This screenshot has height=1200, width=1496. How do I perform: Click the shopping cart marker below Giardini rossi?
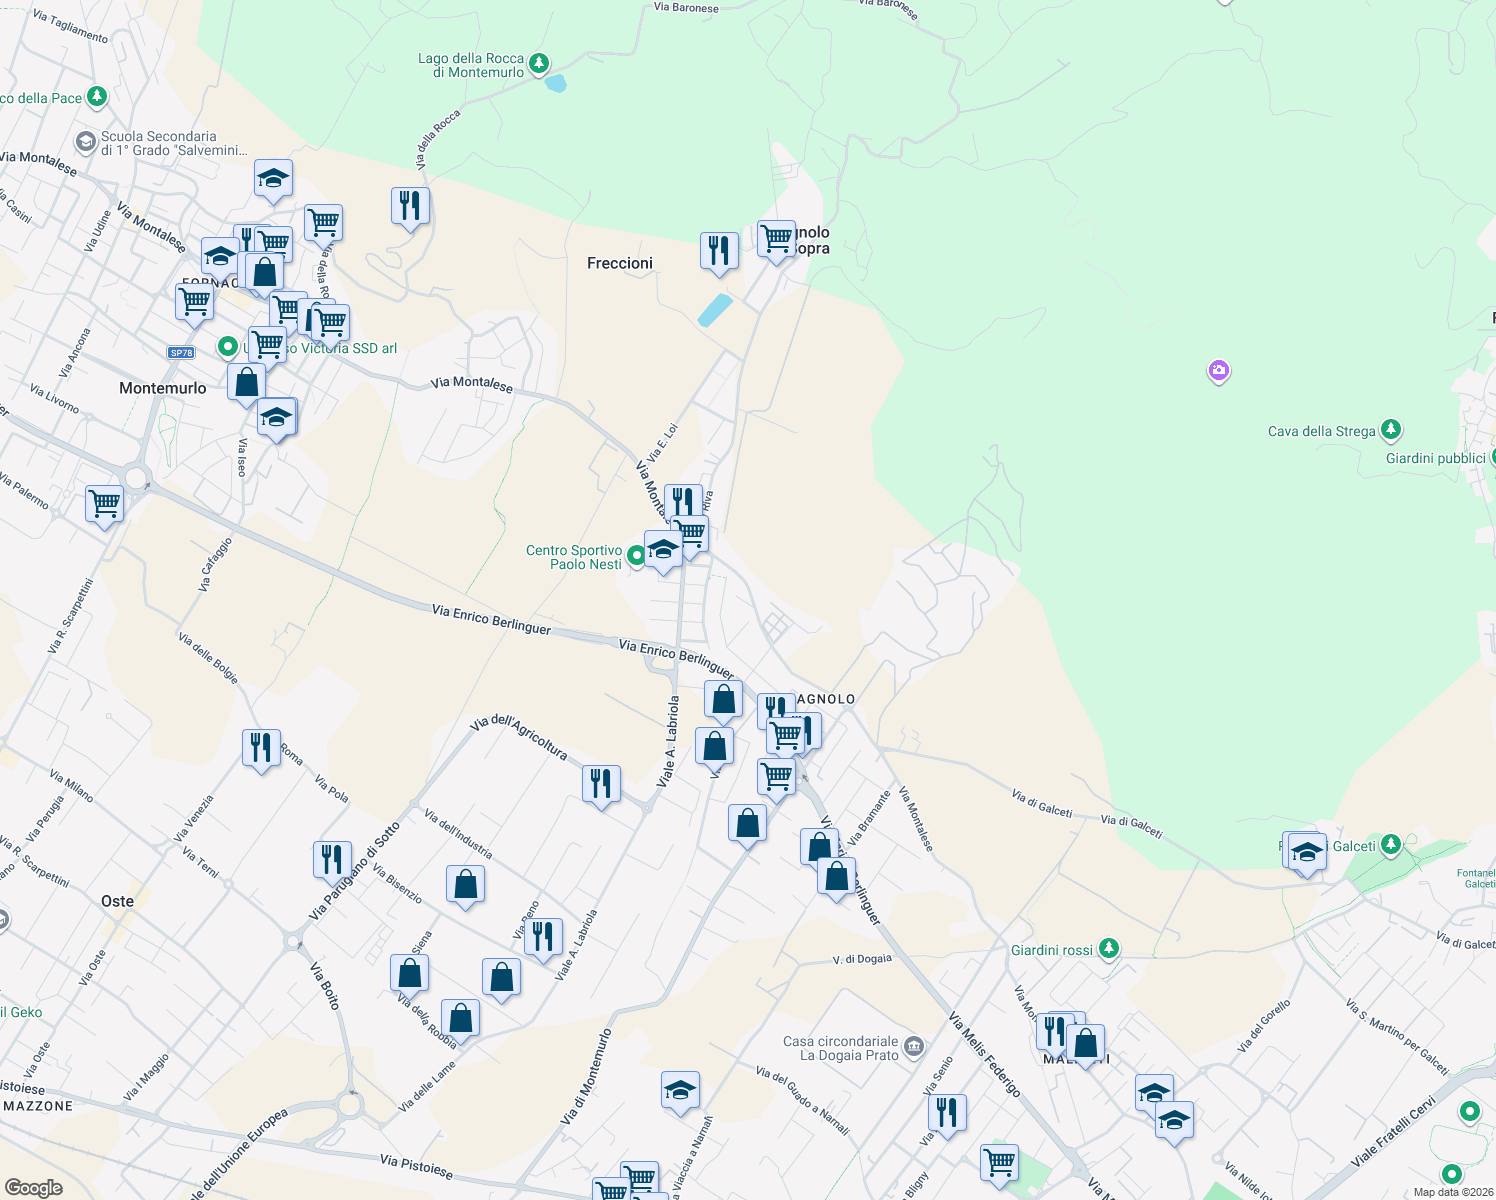(999, 1161)
